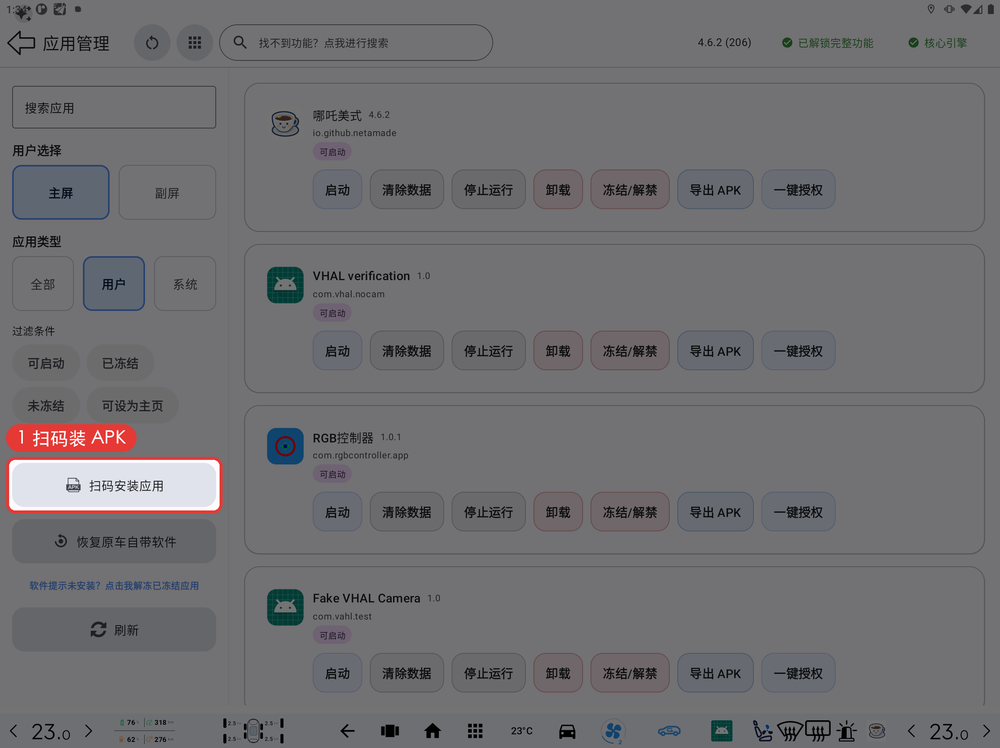The image size is (1000, 748).
Task: Tap hazard beacon light icon
Action: [847, 731]
